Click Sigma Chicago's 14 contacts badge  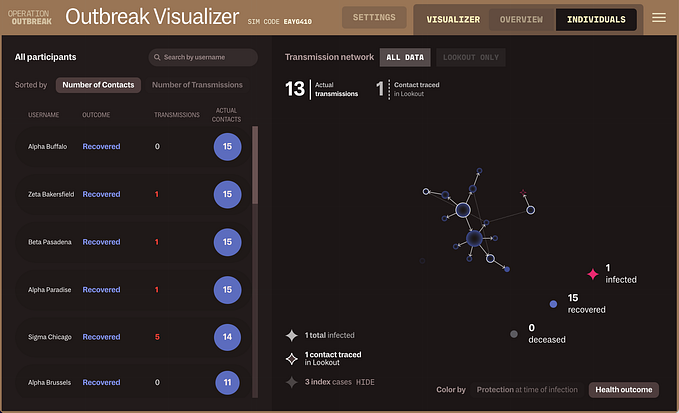point(227,337)
